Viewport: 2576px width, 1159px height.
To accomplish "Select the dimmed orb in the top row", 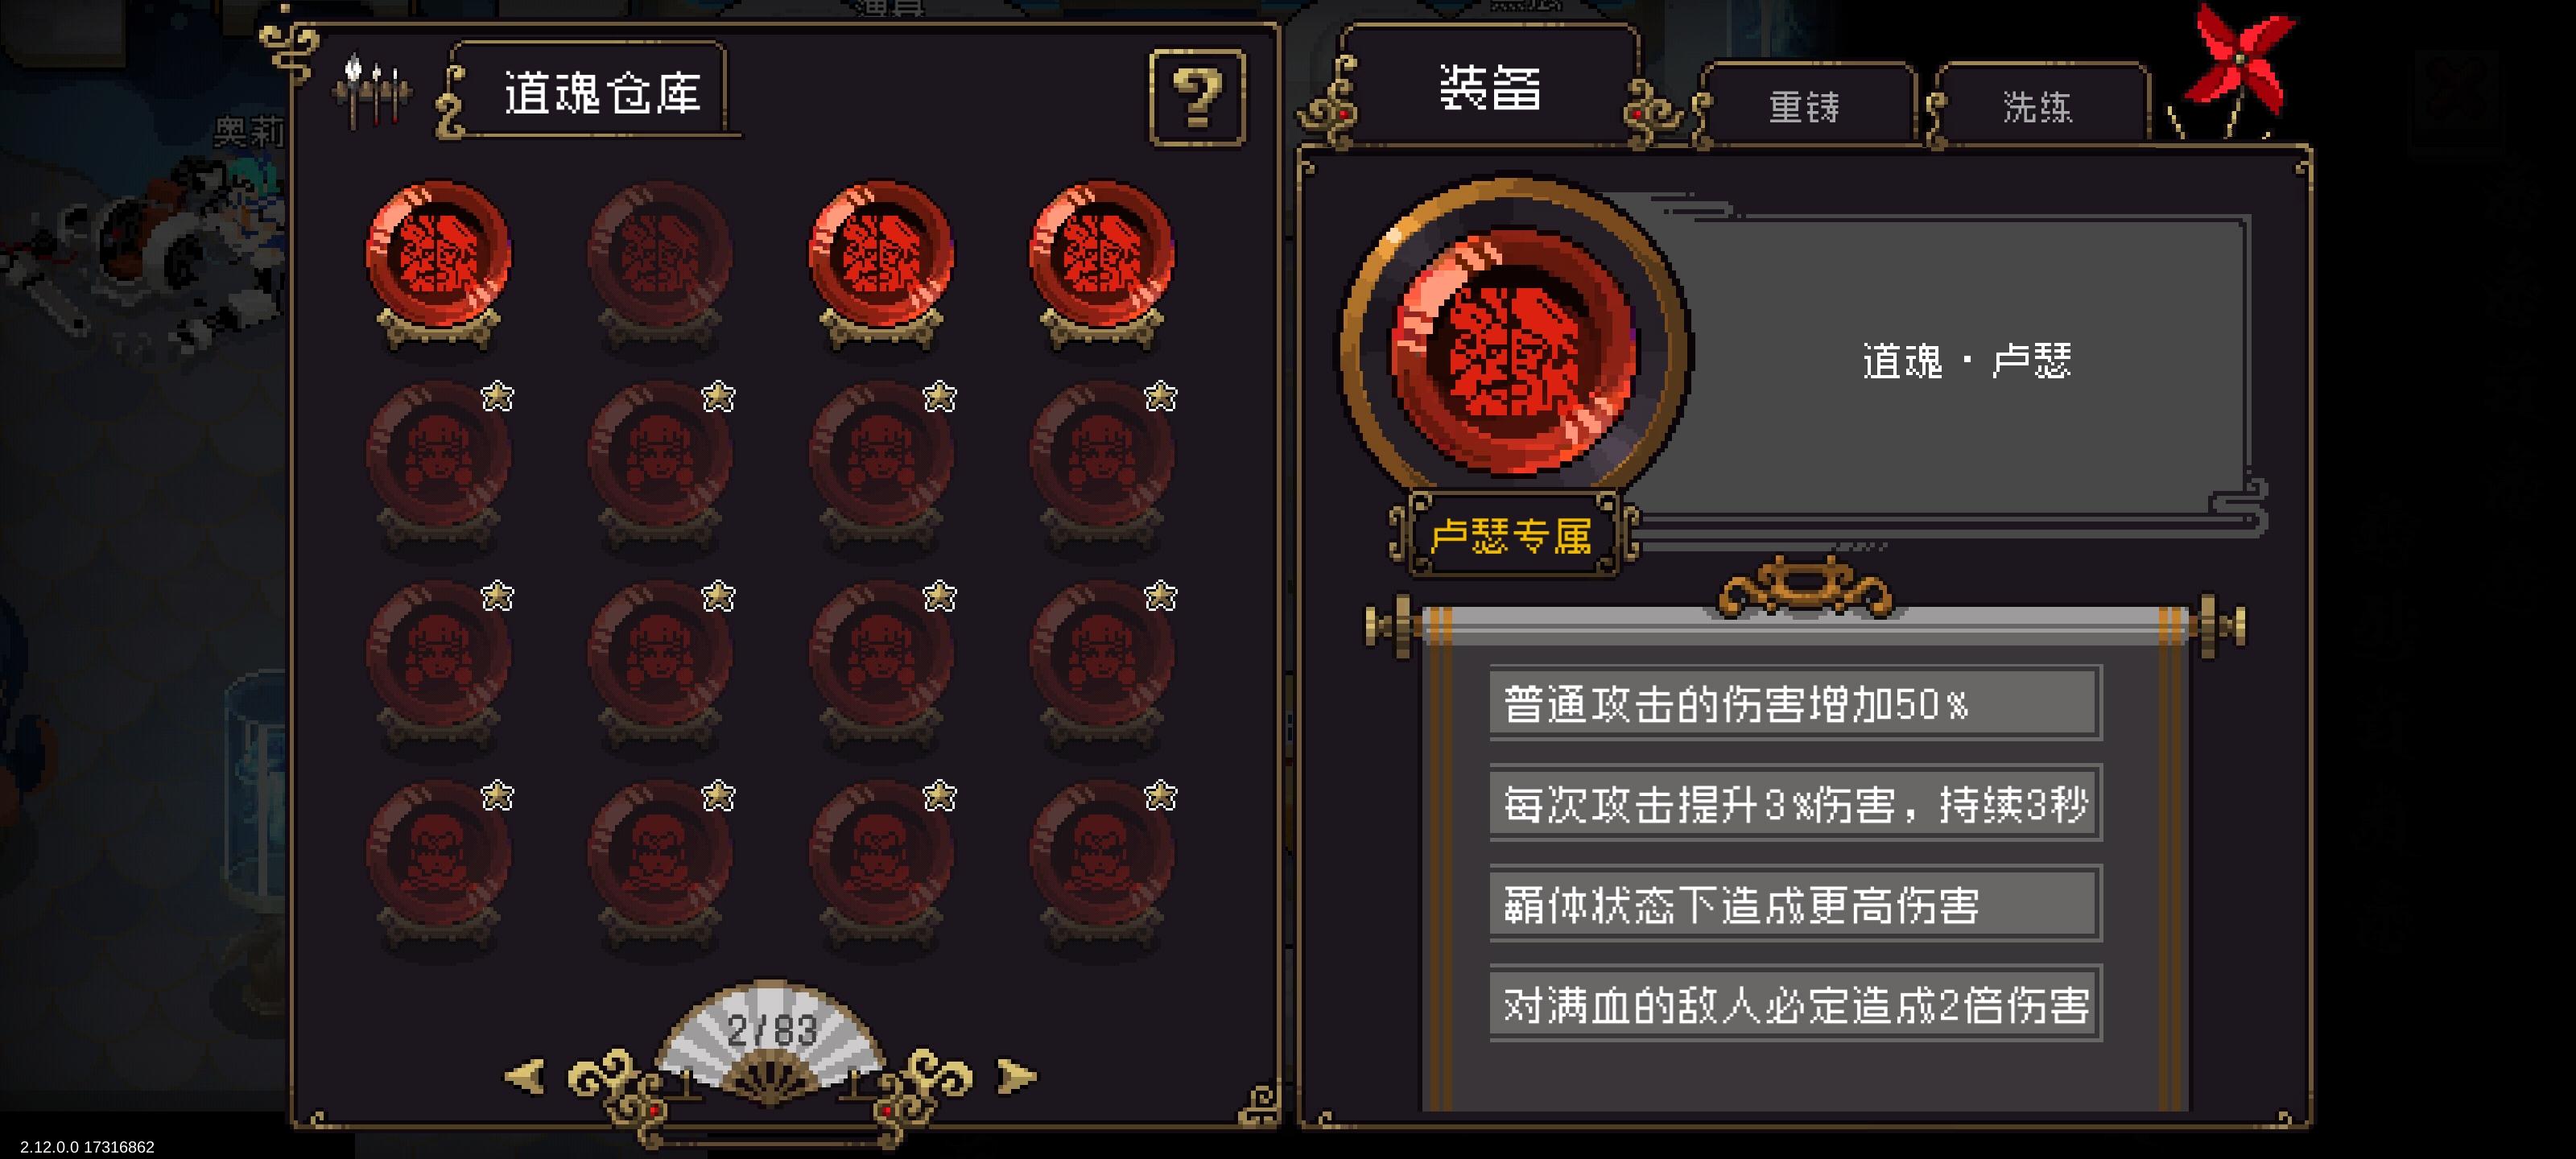I will click(659, 263).
